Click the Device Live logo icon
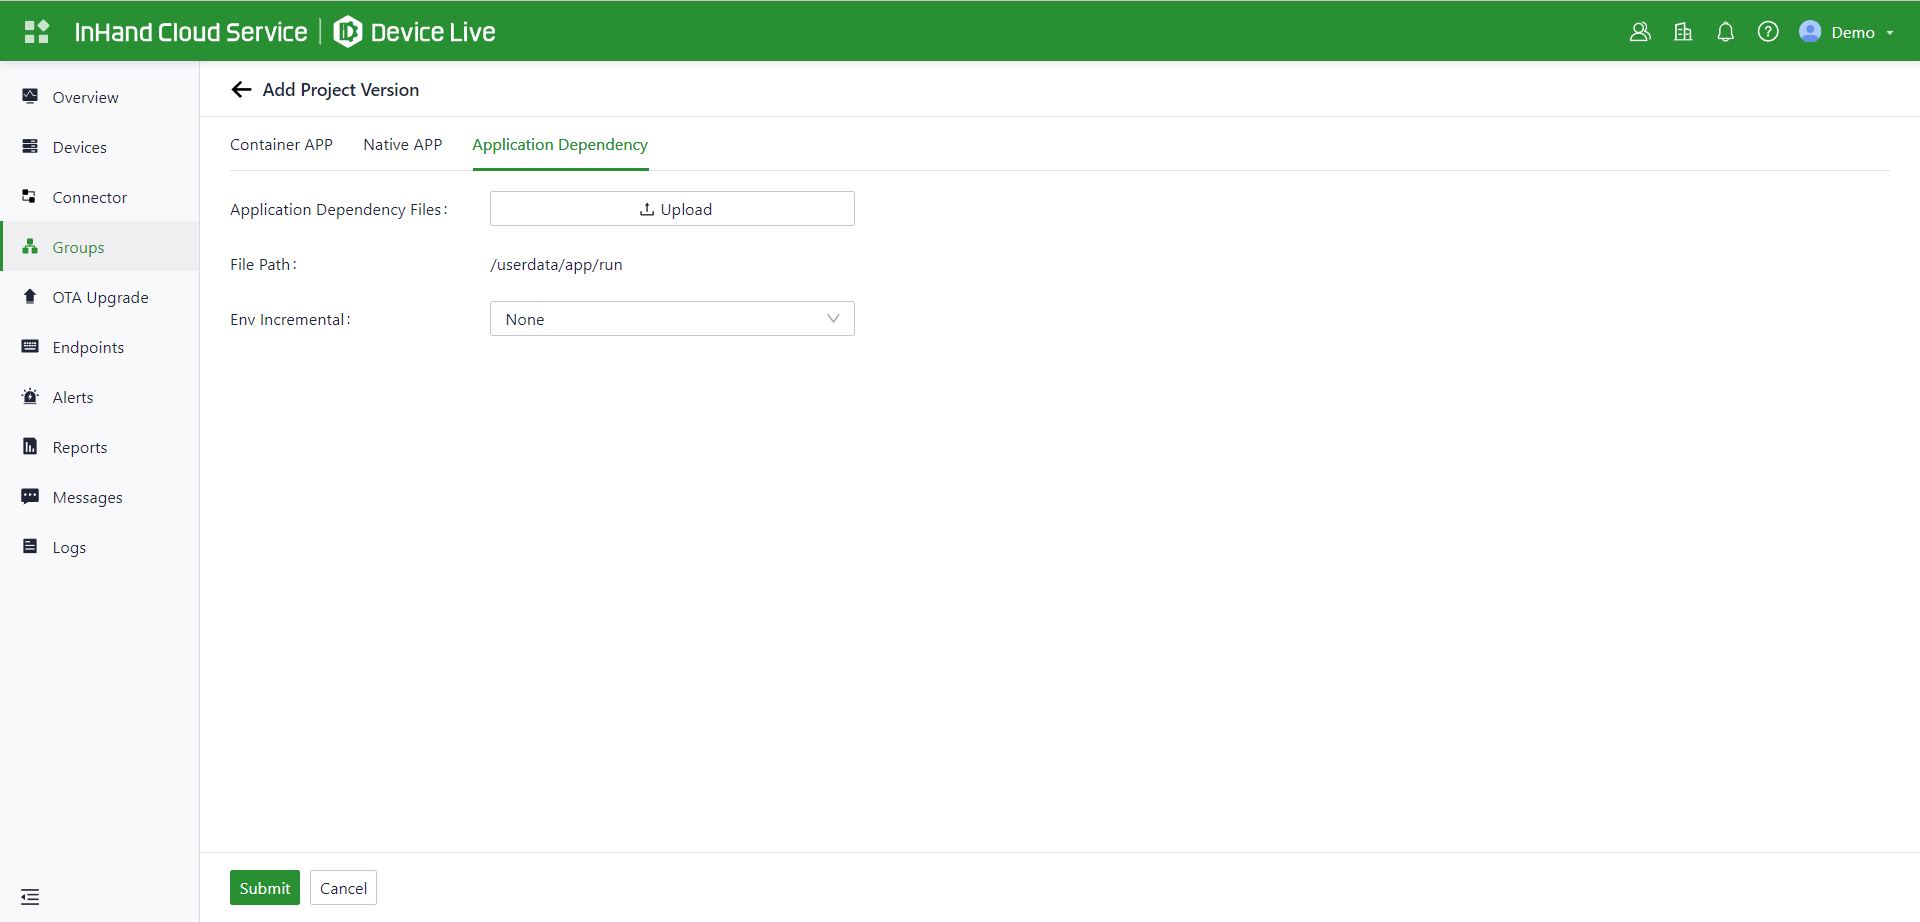The width and height of the screenshot is (1920, 922). coord(347,32)
